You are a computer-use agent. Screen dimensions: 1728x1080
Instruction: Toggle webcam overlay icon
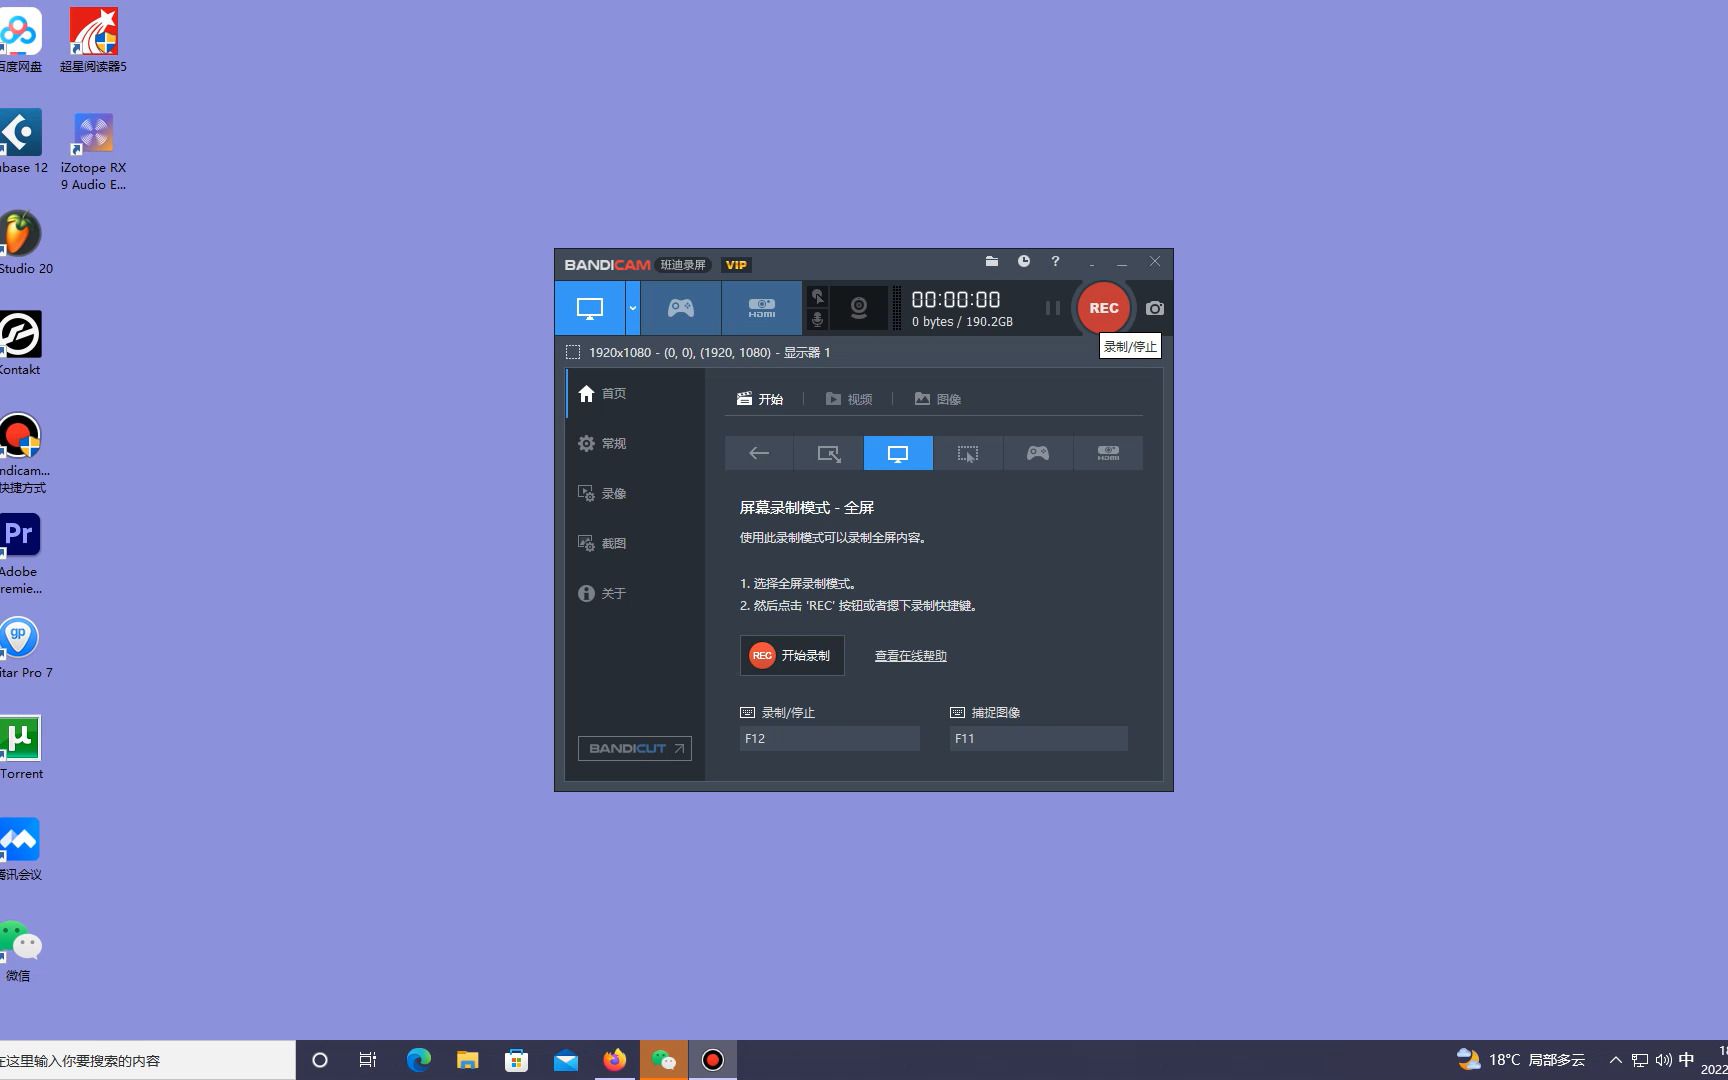tap(859, 308)
